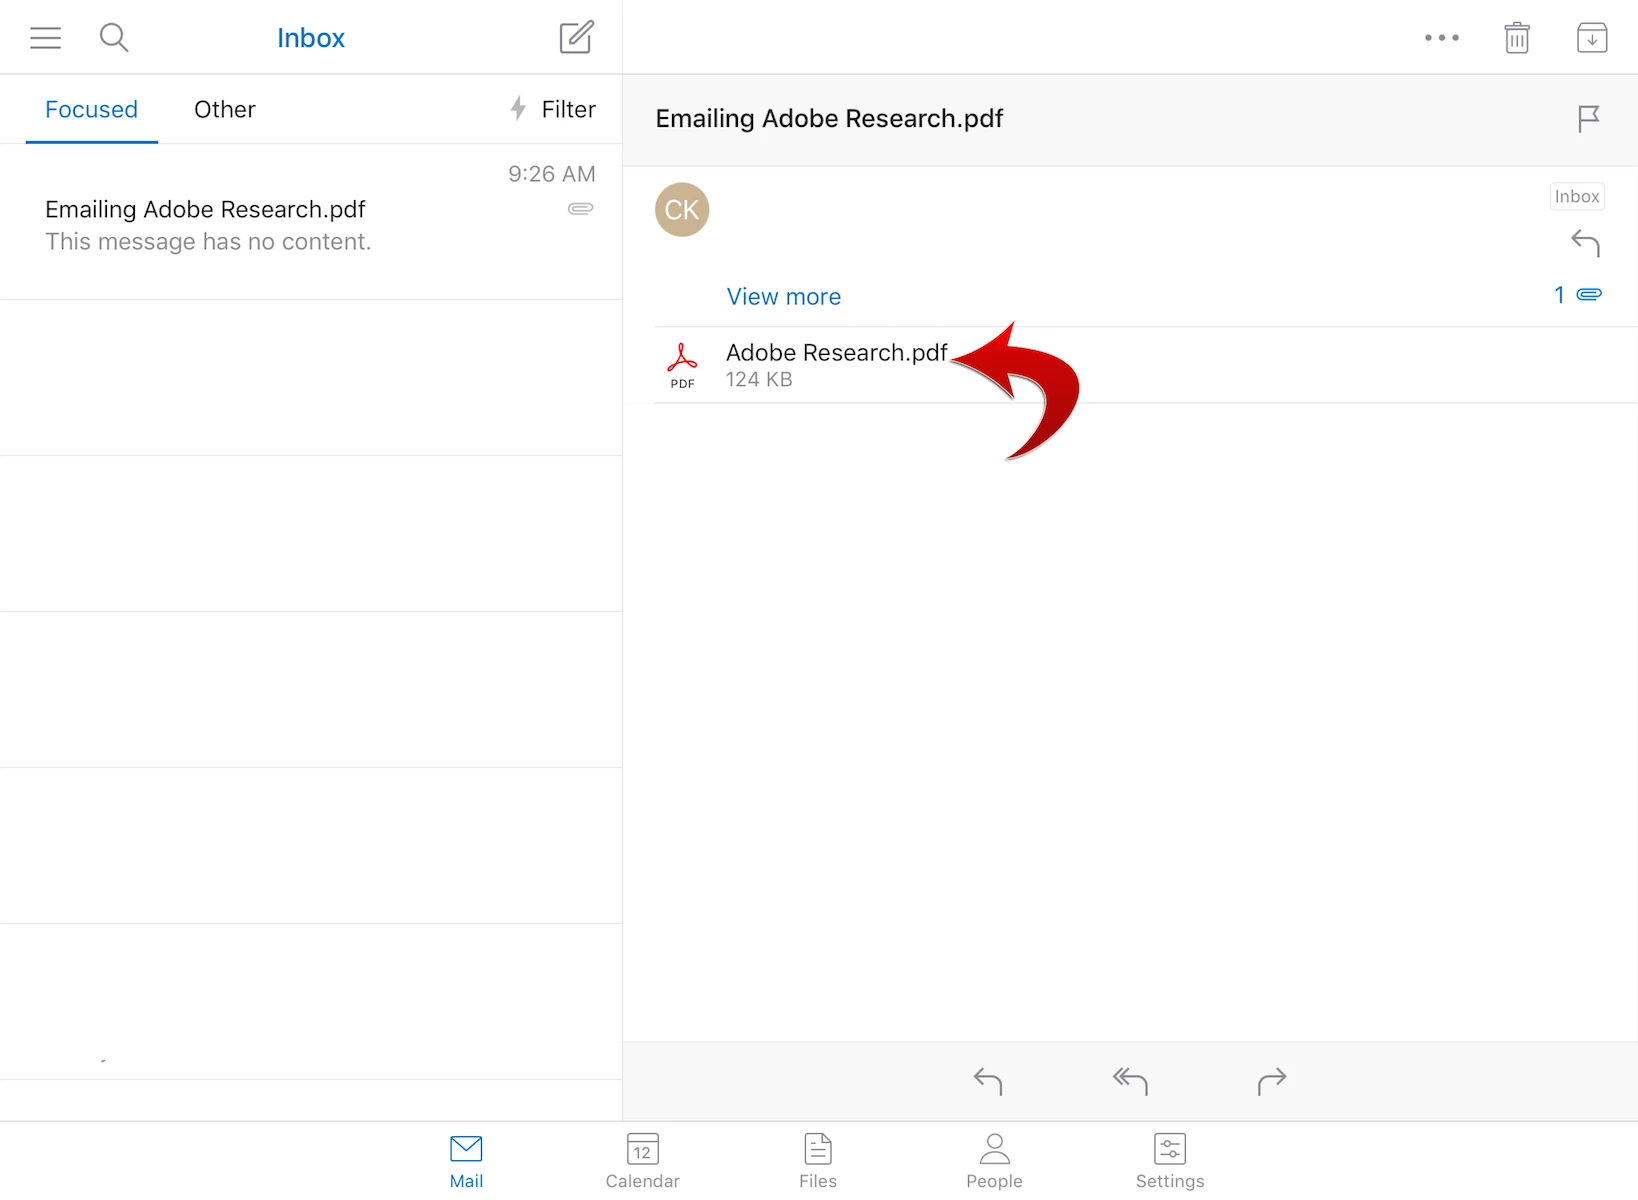Open the Files tab
The width and height of the screenshot is (1638, 1200).
click(x=818, y=1161)
